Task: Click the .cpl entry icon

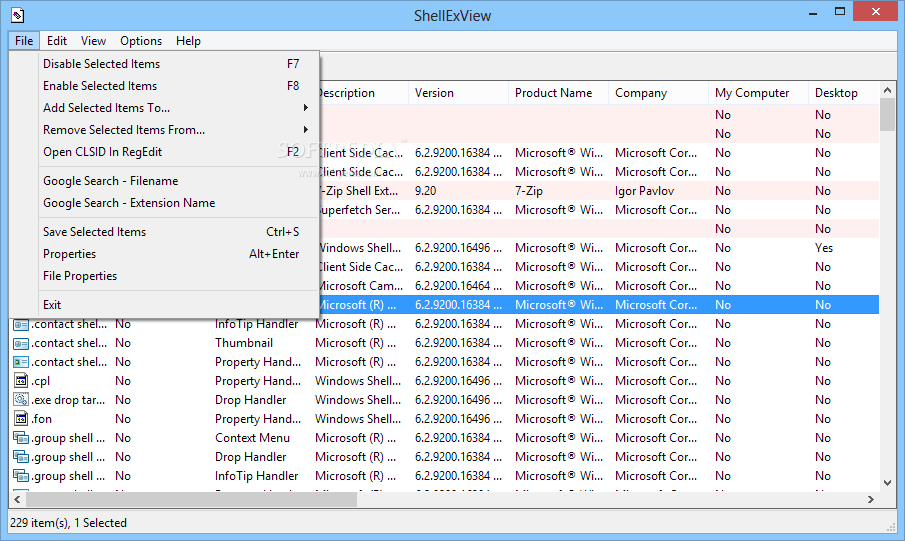Action: click(x=20, y=381)
